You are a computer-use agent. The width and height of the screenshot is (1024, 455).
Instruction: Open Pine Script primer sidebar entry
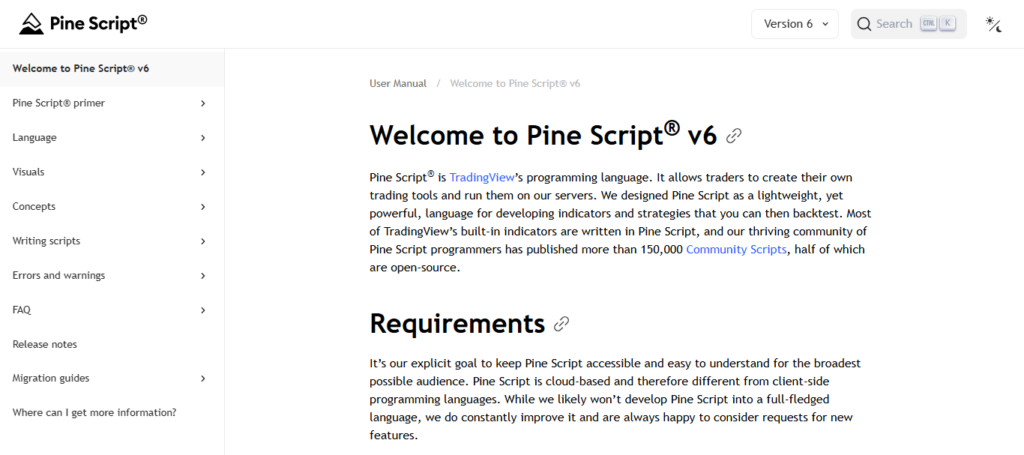tap(59, 103)
